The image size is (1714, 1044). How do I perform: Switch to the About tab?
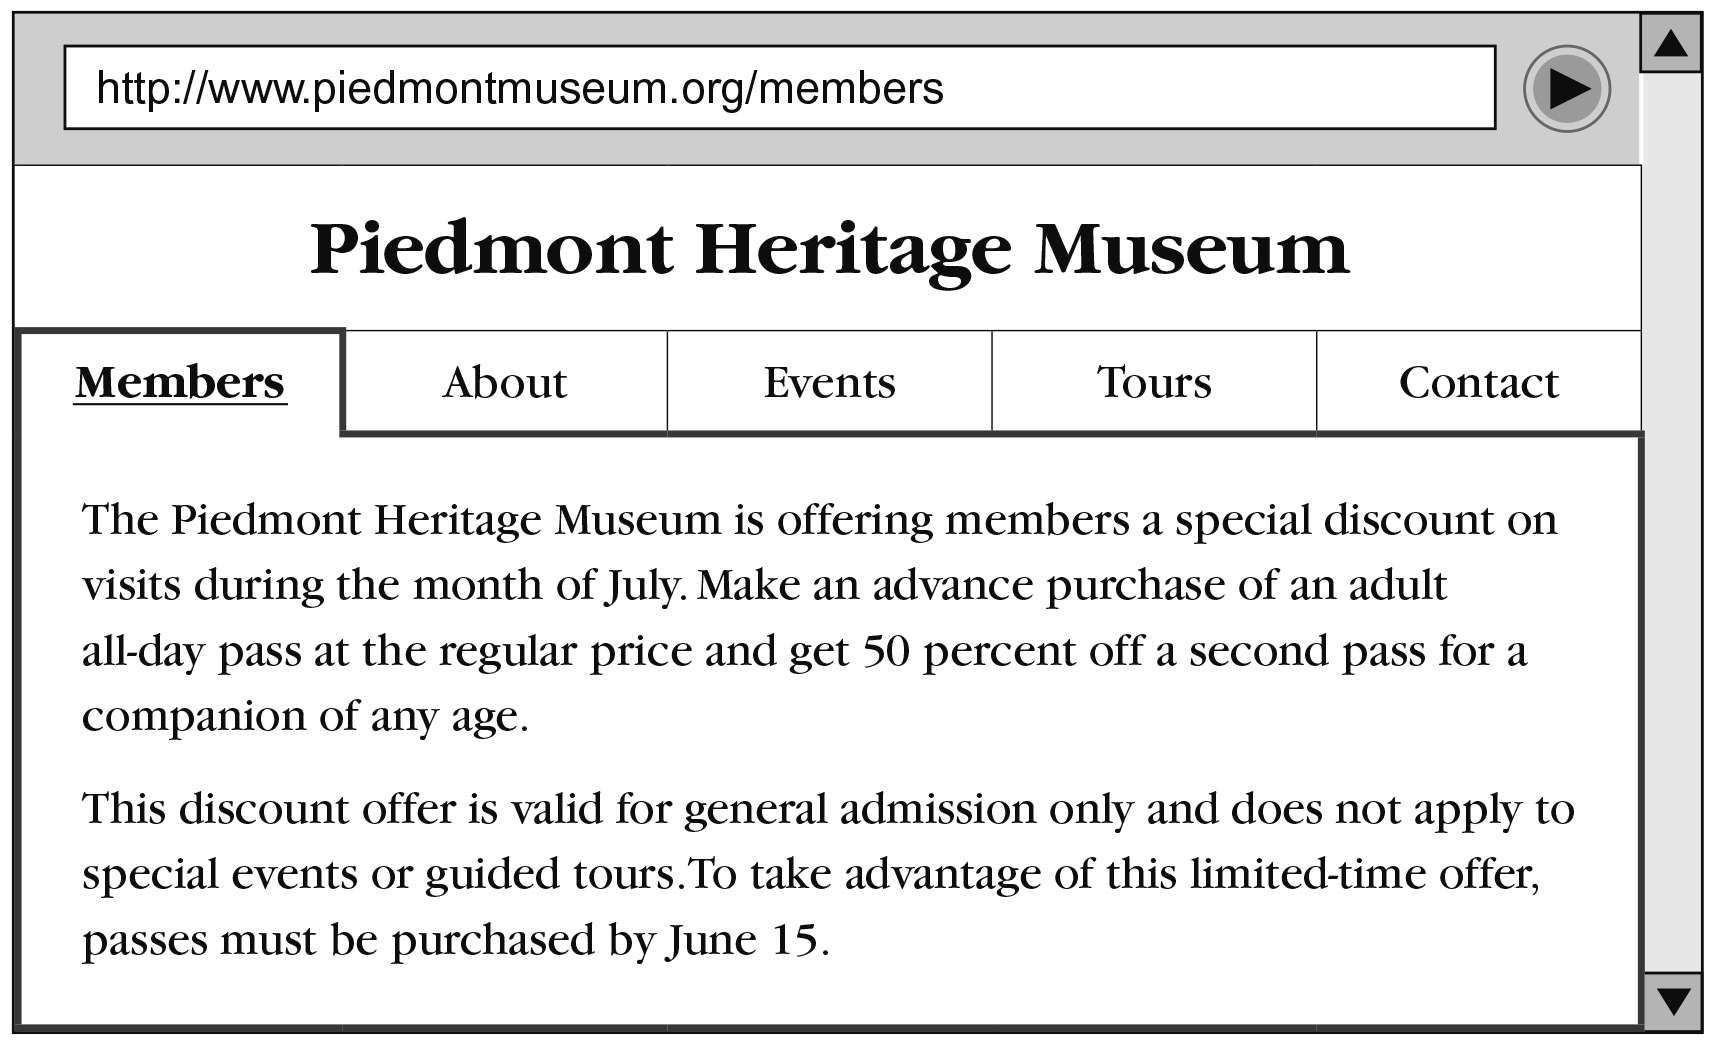click(x=504, y=382)
